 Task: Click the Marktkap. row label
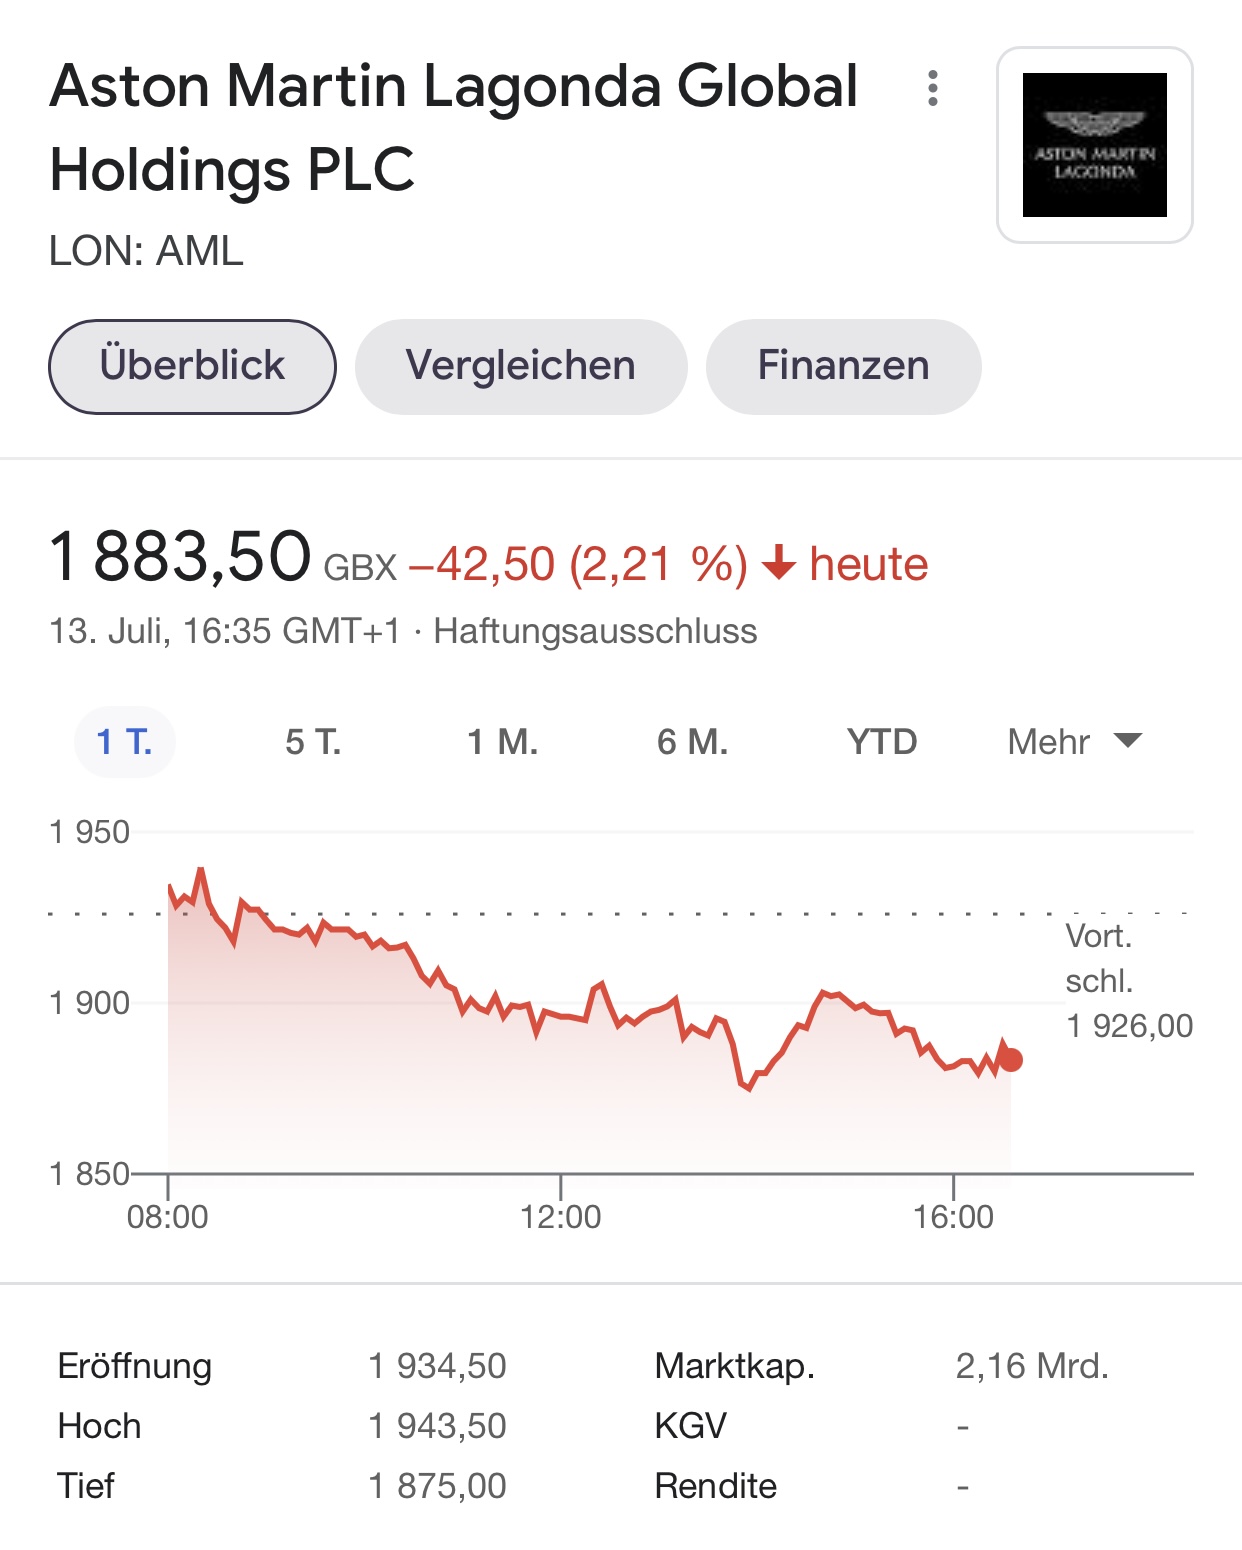pos(735,1366)
